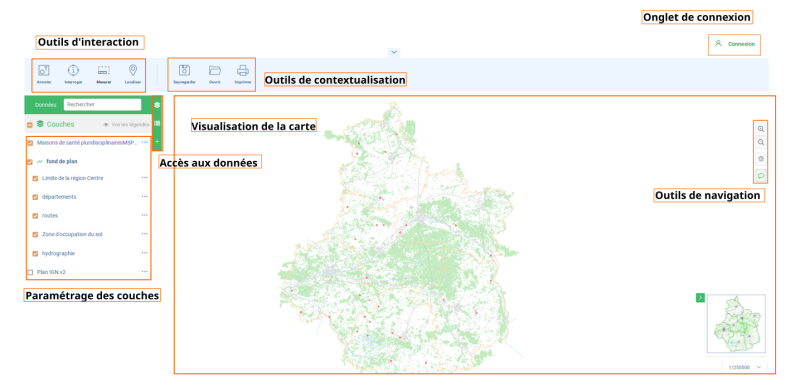The image size is (800, 386).
Task: Collapse the Couches section orange minus
Action: [x=30, y=124]
